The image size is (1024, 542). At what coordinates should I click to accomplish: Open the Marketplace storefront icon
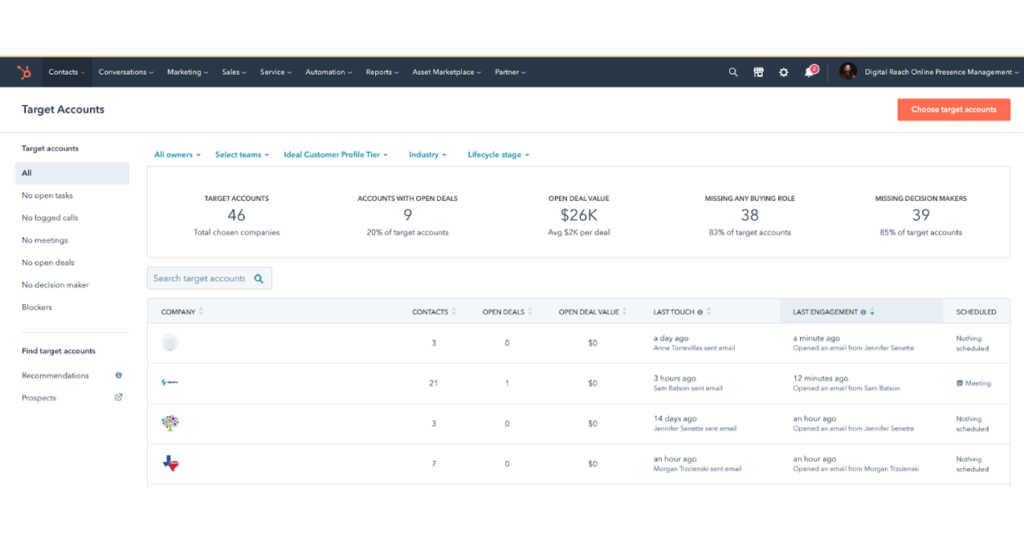click(758, 72)
